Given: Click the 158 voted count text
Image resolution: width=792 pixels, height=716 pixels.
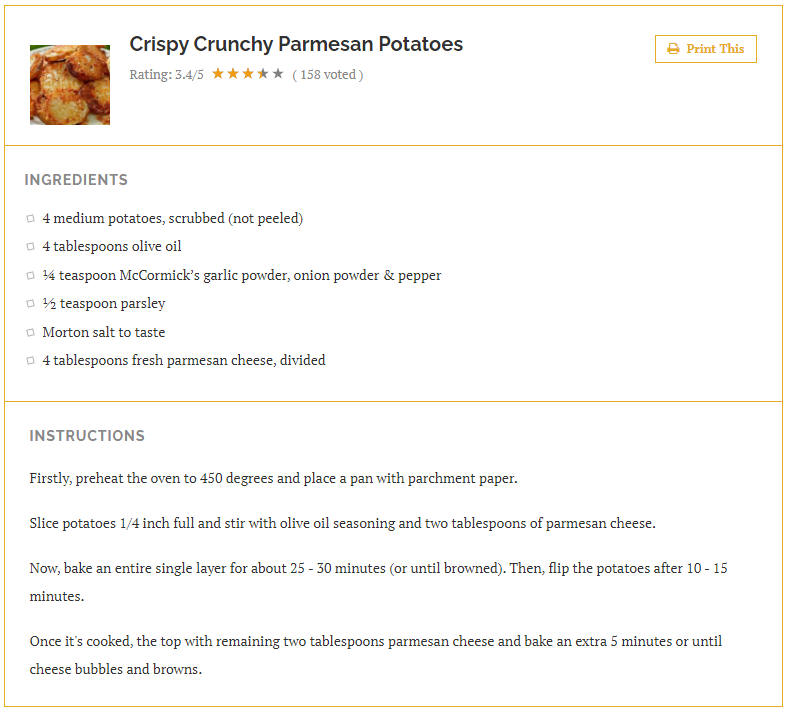Looking at the screenshot, I should pos(328,75).
